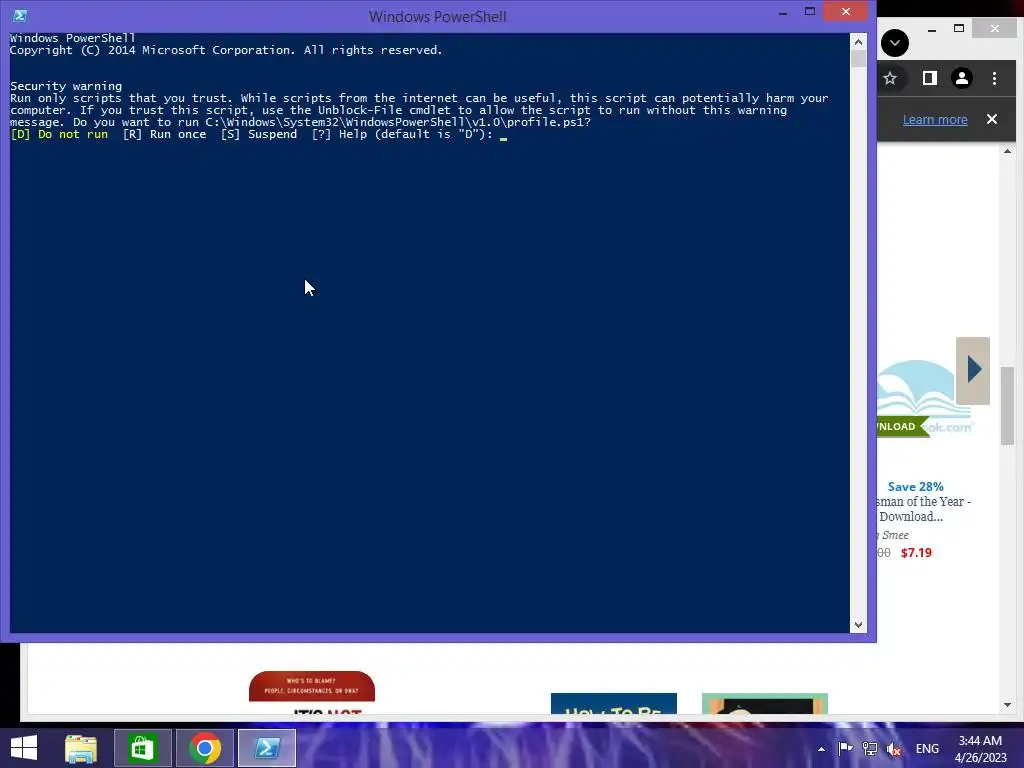
Task: Open the red book cover thumbnail in Chrome
Action: [312, 692]
